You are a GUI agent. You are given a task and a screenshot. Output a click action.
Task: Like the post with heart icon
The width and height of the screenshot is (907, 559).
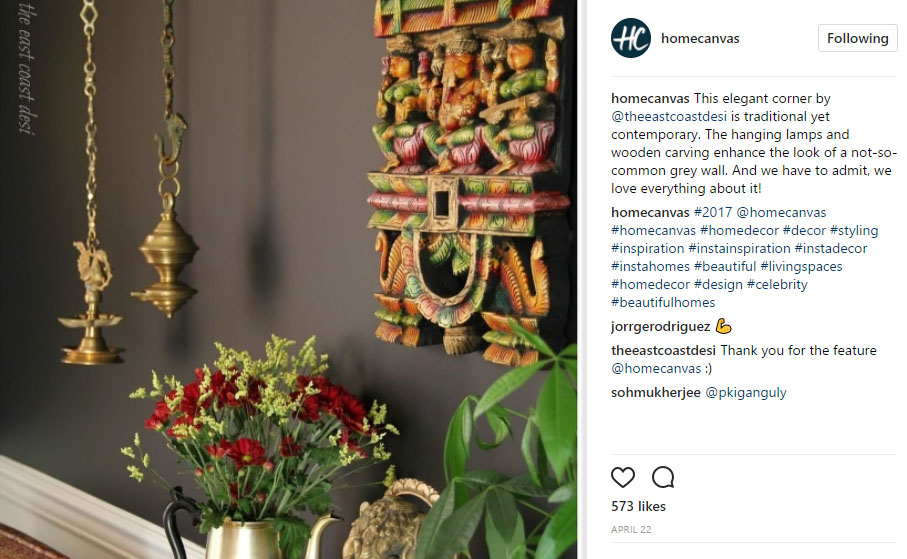coord(623,477)
